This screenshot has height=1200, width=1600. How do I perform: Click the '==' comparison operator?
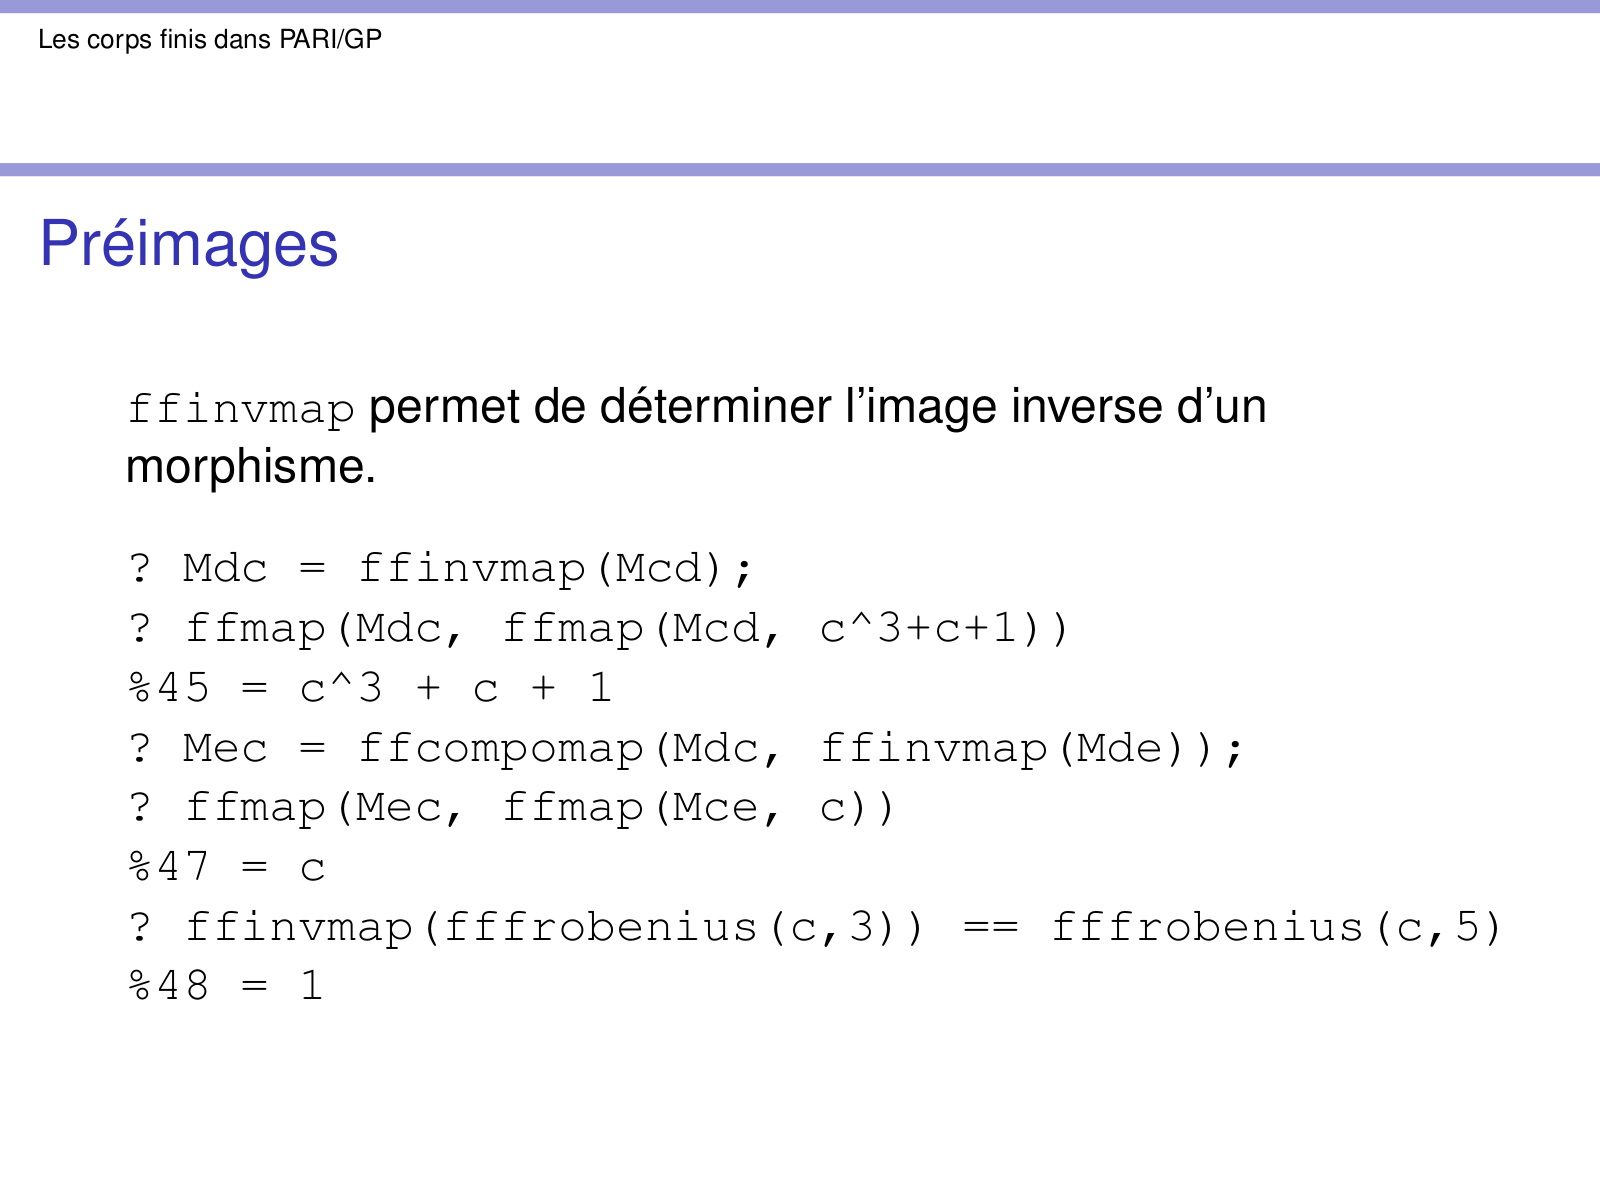tap(990, 928)
